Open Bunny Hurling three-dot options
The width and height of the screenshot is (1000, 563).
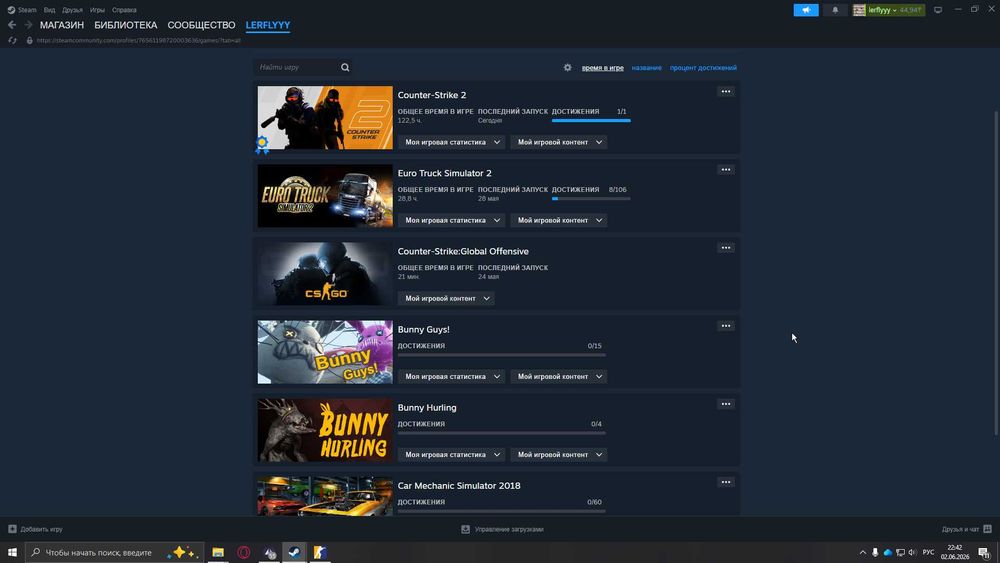[x=726, y=404]
